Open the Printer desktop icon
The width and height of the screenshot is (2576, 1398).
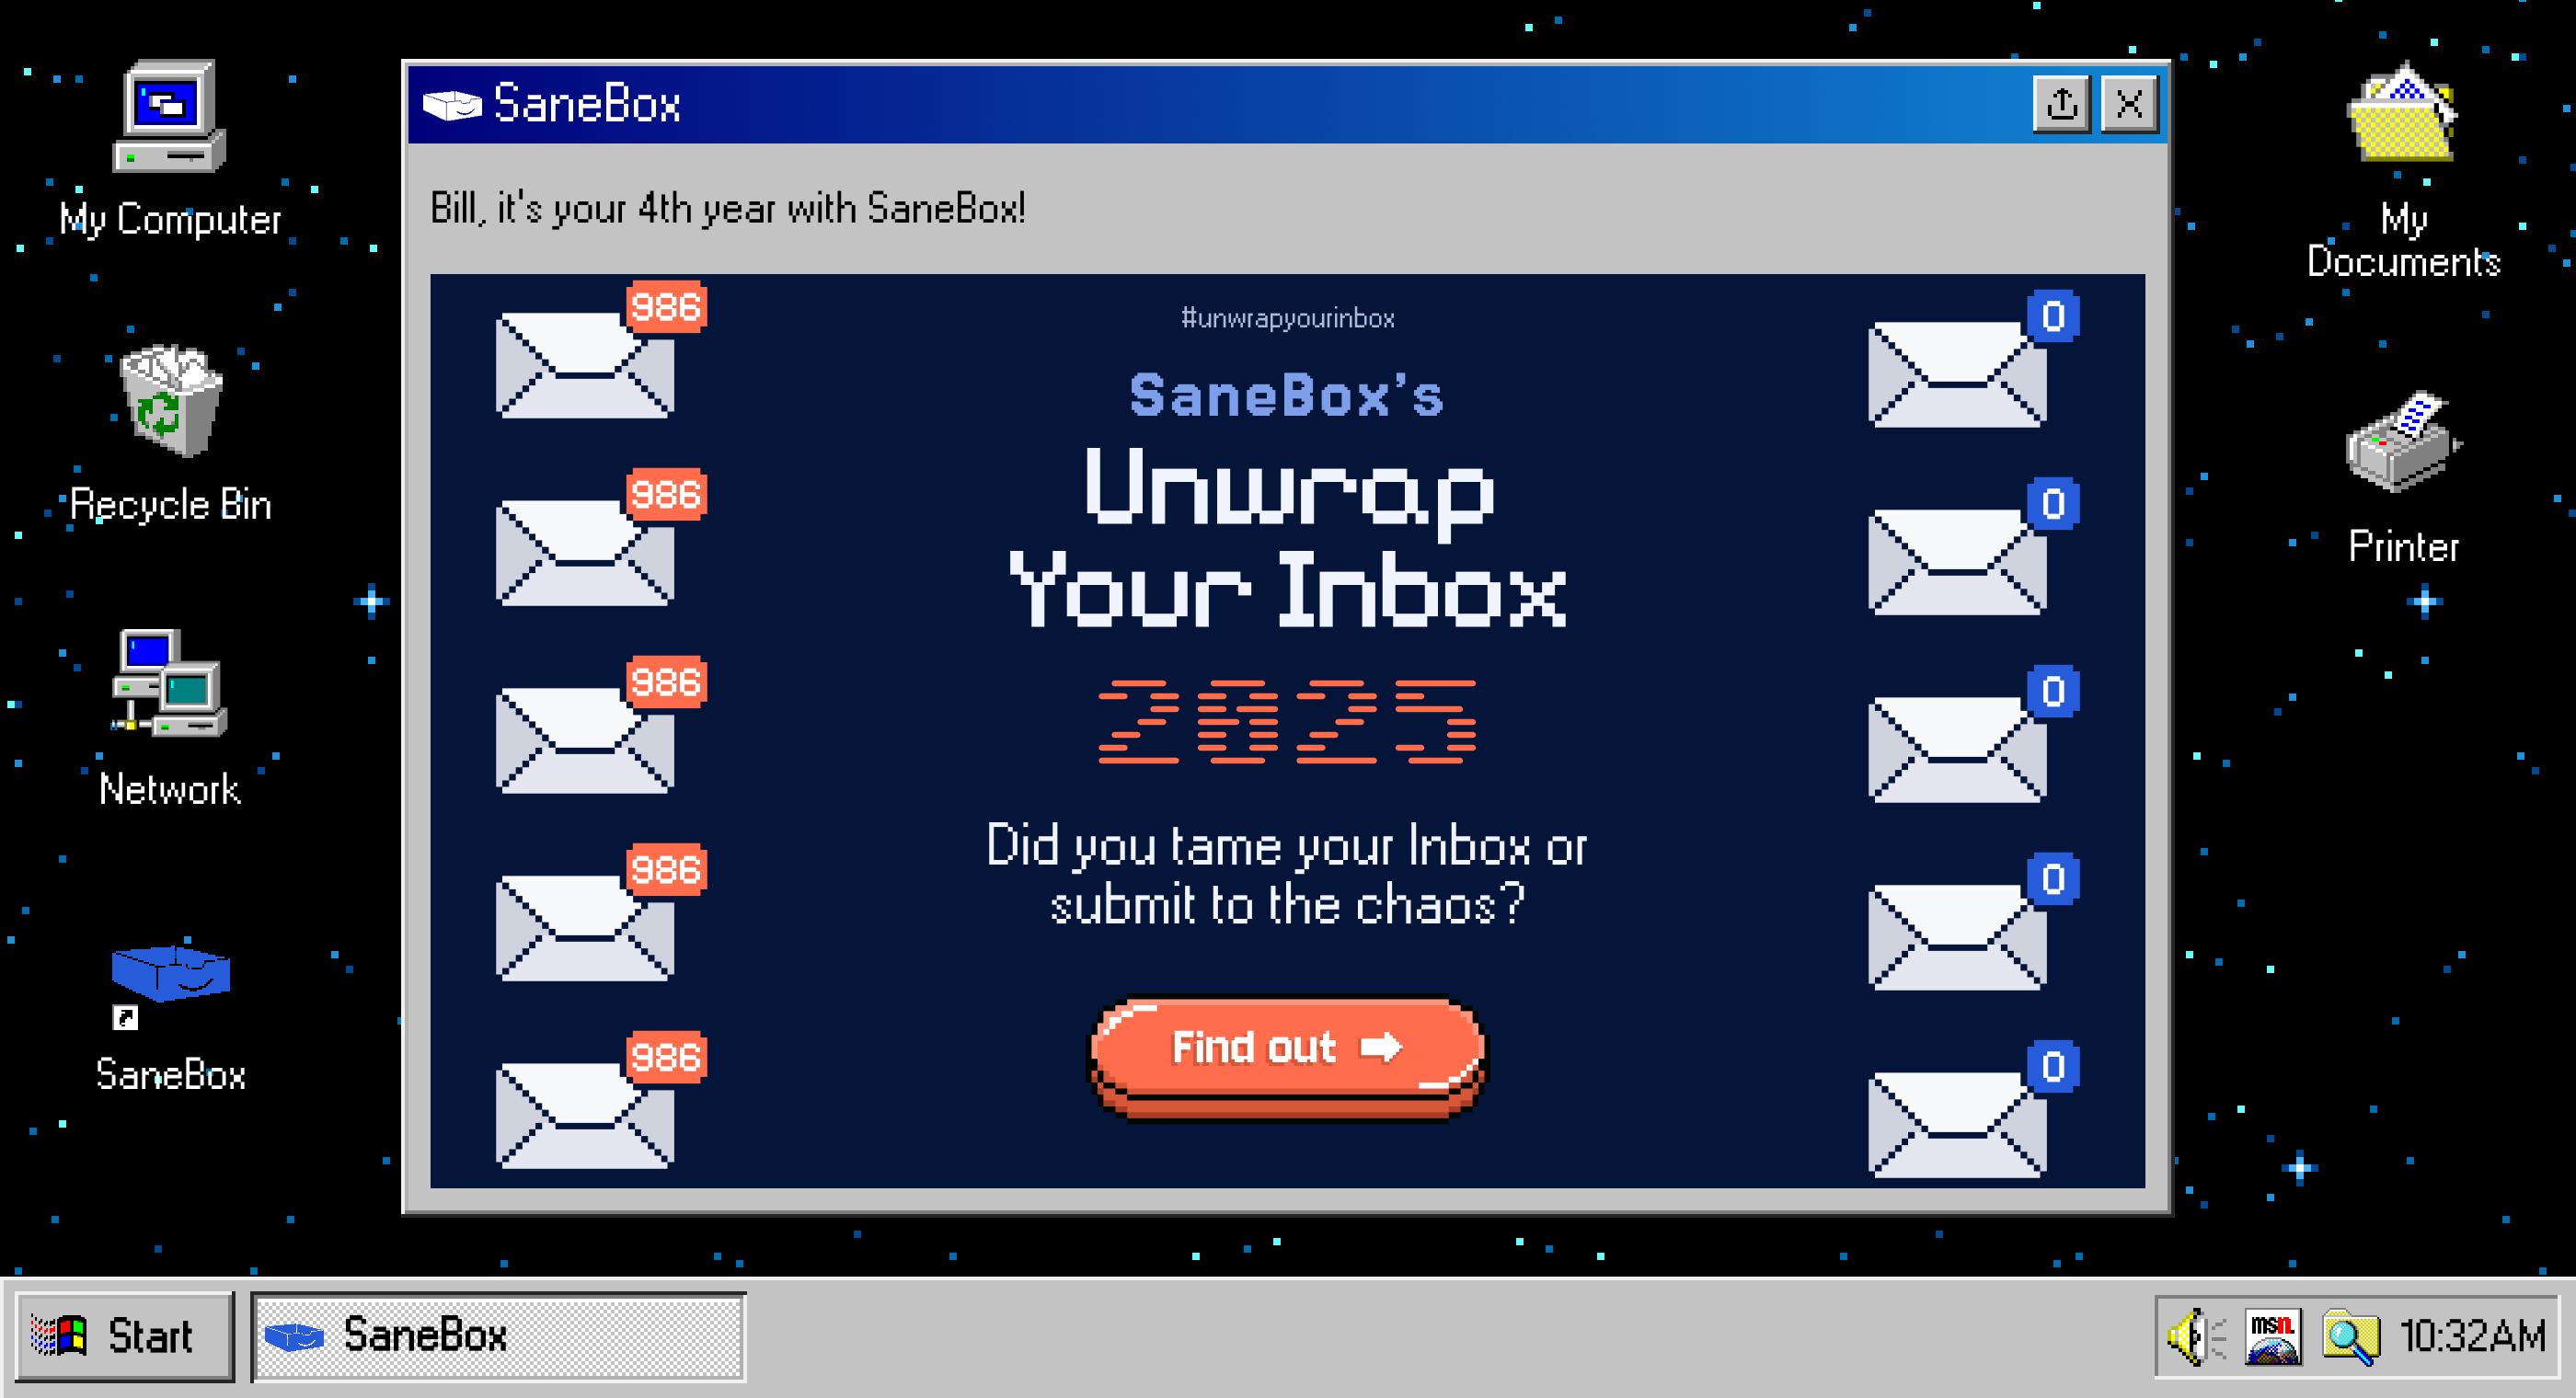click(x=2402, y=443)
